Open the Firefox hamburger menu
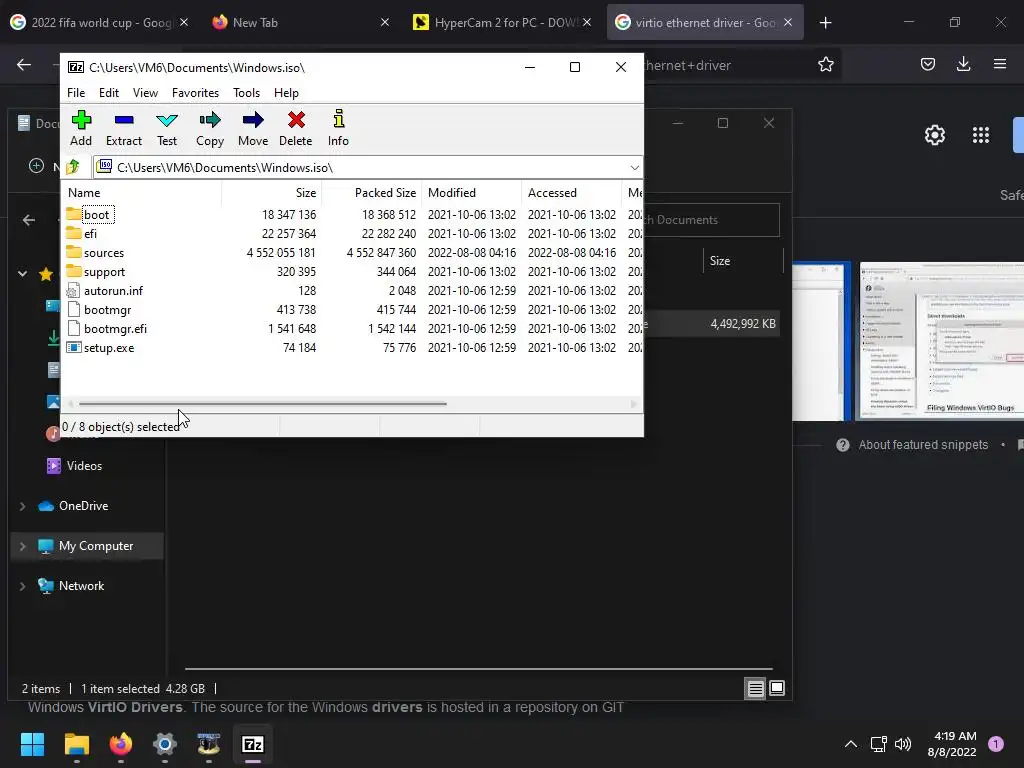The width and height of the screenshot is (1024, 768). coord(1000,64)
